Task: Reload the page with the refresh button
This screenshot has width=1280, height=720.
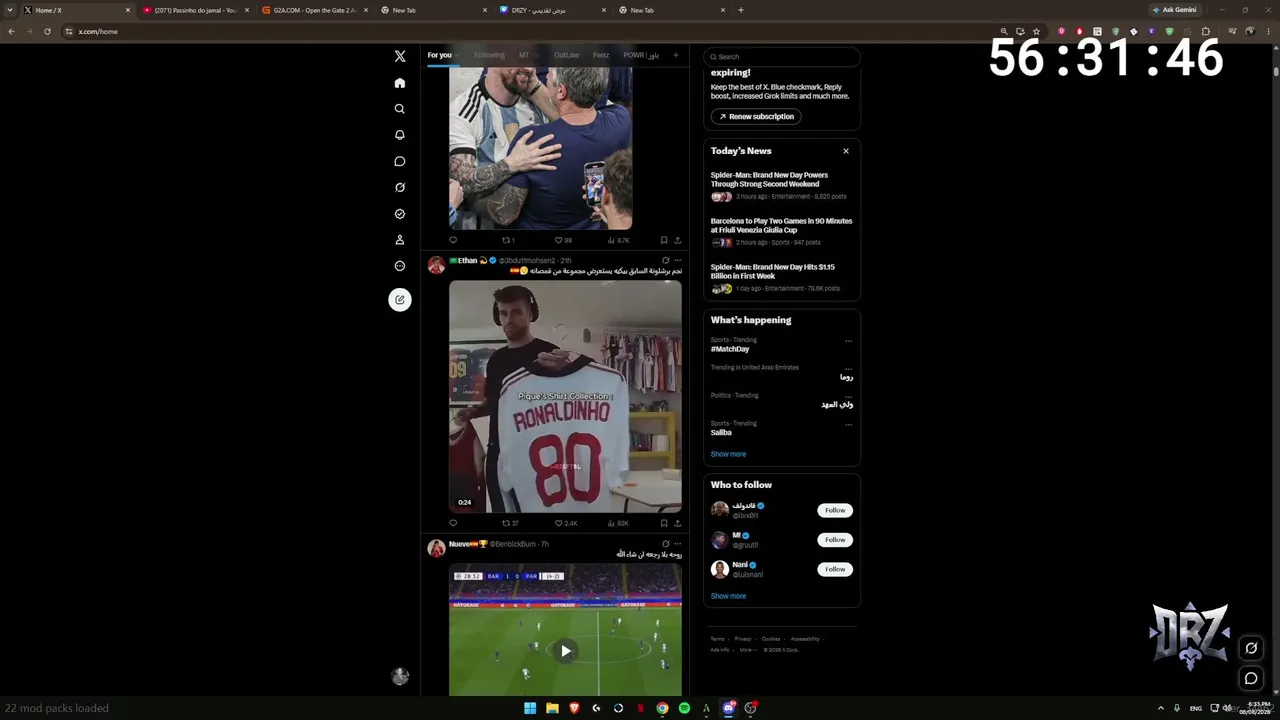Action: click(47, 31)
